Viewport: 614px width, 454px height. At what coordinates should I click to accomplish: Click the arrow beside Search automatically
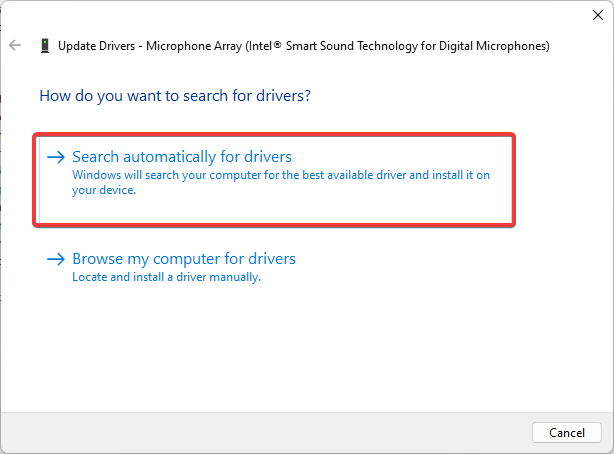(56, 157)
